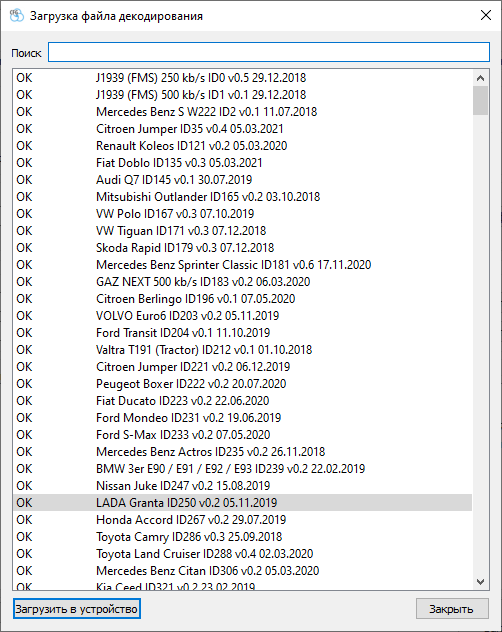The height and width of the screenshot is (632, 502).
Task: Click the scrollbar up arrow
Action: click(480, 78)
